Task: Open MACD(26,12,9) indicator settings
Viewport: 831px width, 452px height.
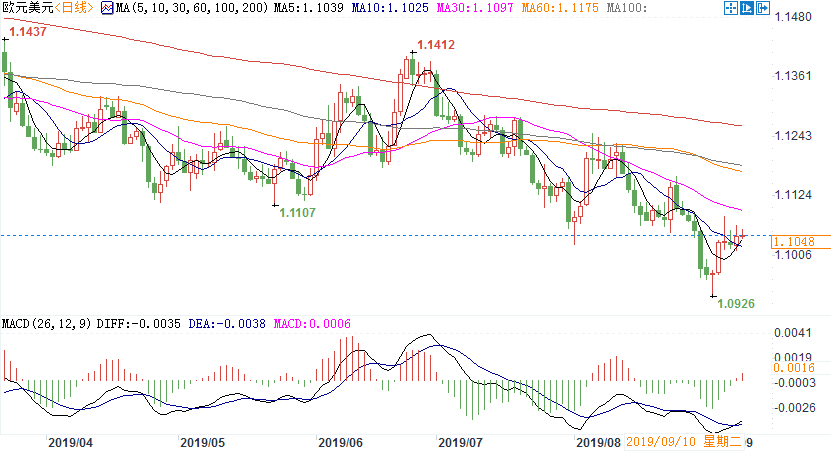Action: click(44, 325)
